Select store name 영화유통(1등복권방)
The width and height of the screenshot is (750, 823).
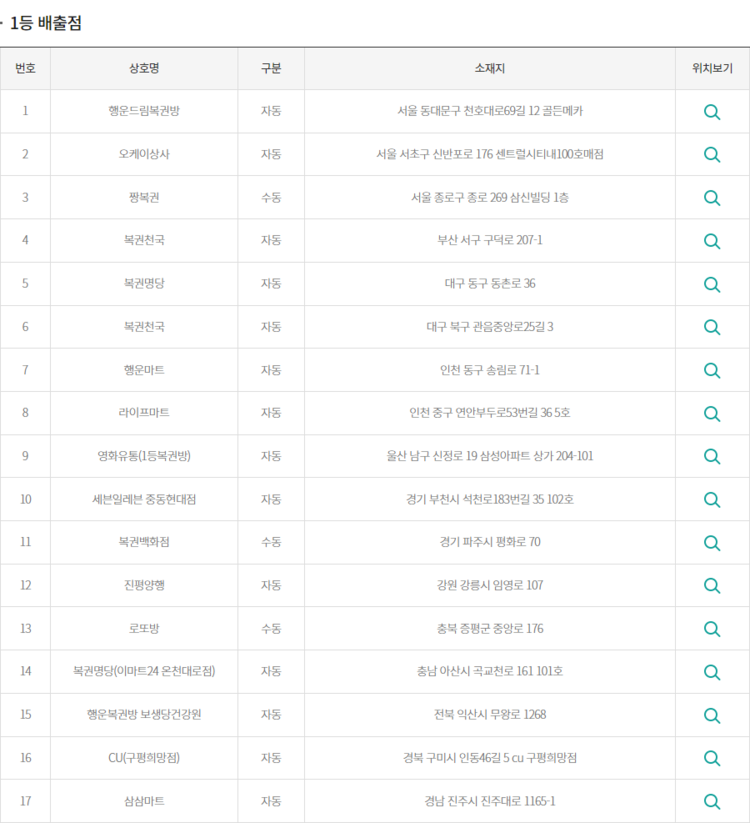coord(144,456)
